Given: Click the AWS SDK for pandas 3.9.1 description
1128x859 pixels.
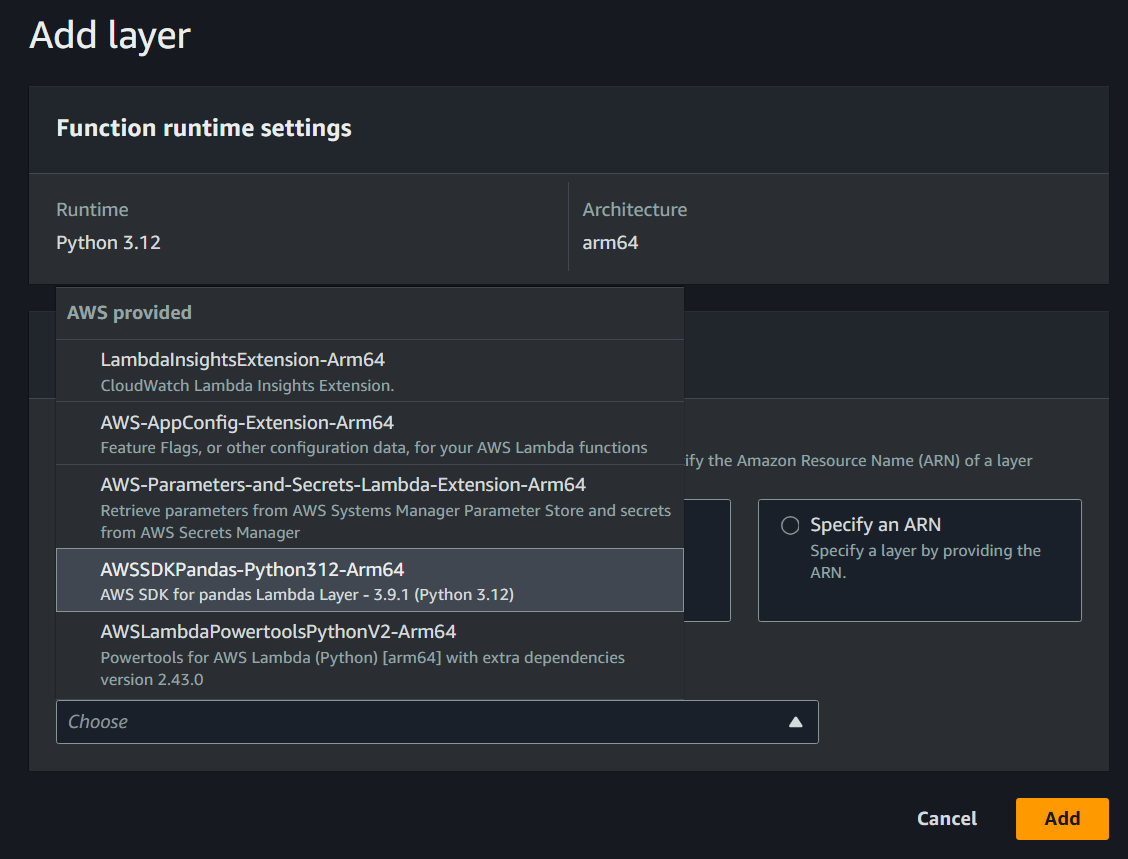Looking at the screenshot, I should tap(307, 595).
